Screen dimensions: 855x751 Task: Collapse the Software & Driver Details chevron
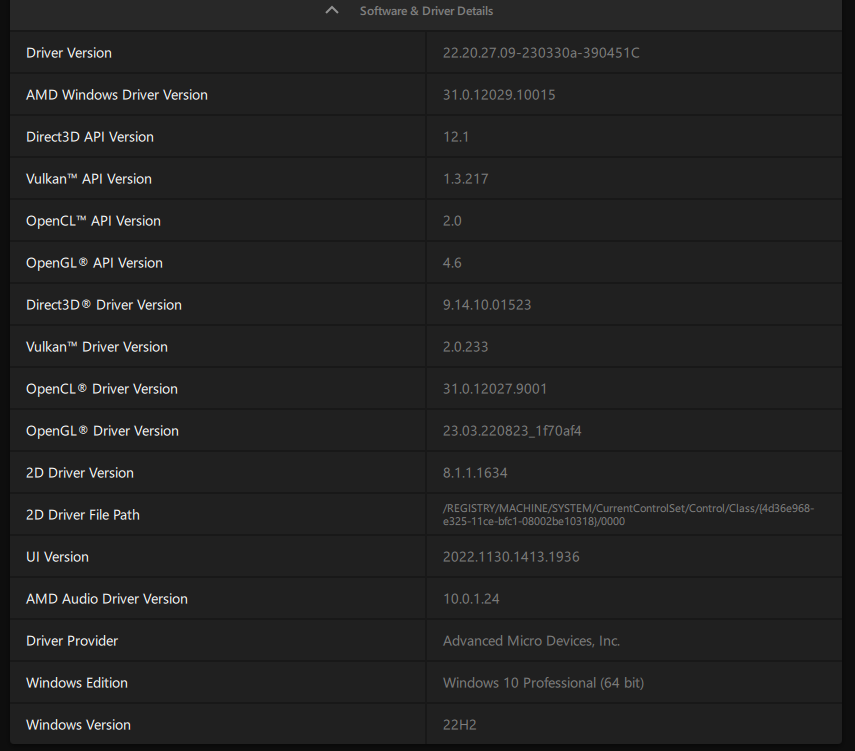point(332,11)
